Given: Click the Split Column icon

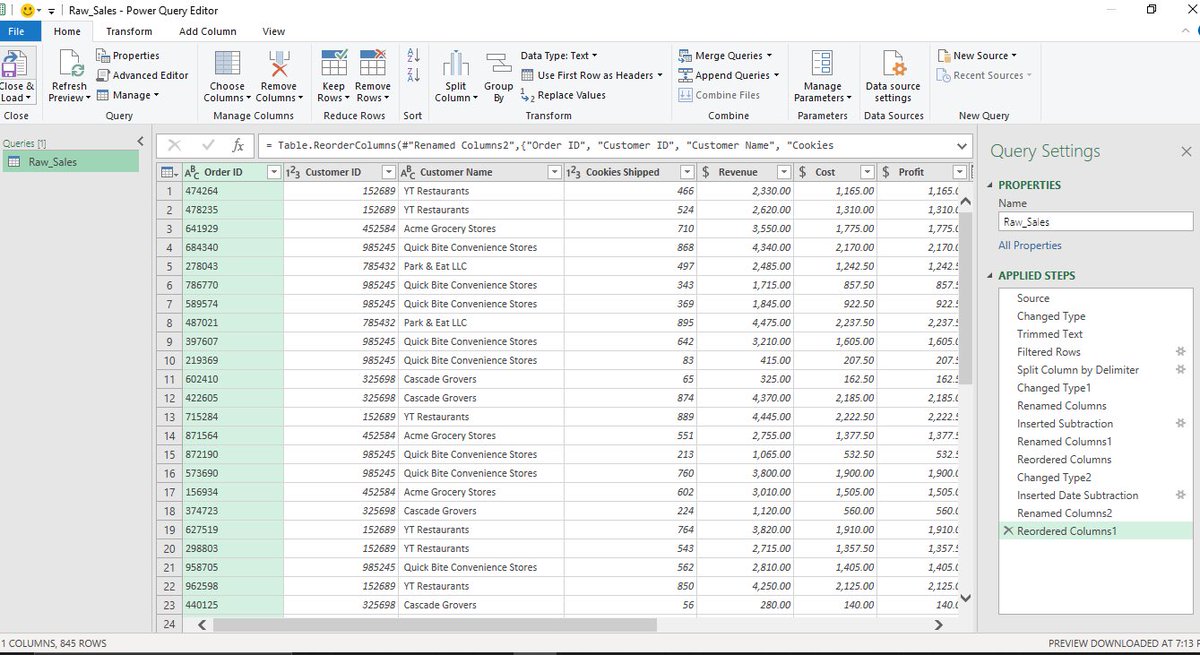Looking at the screenshot, I should coord(456,64).
